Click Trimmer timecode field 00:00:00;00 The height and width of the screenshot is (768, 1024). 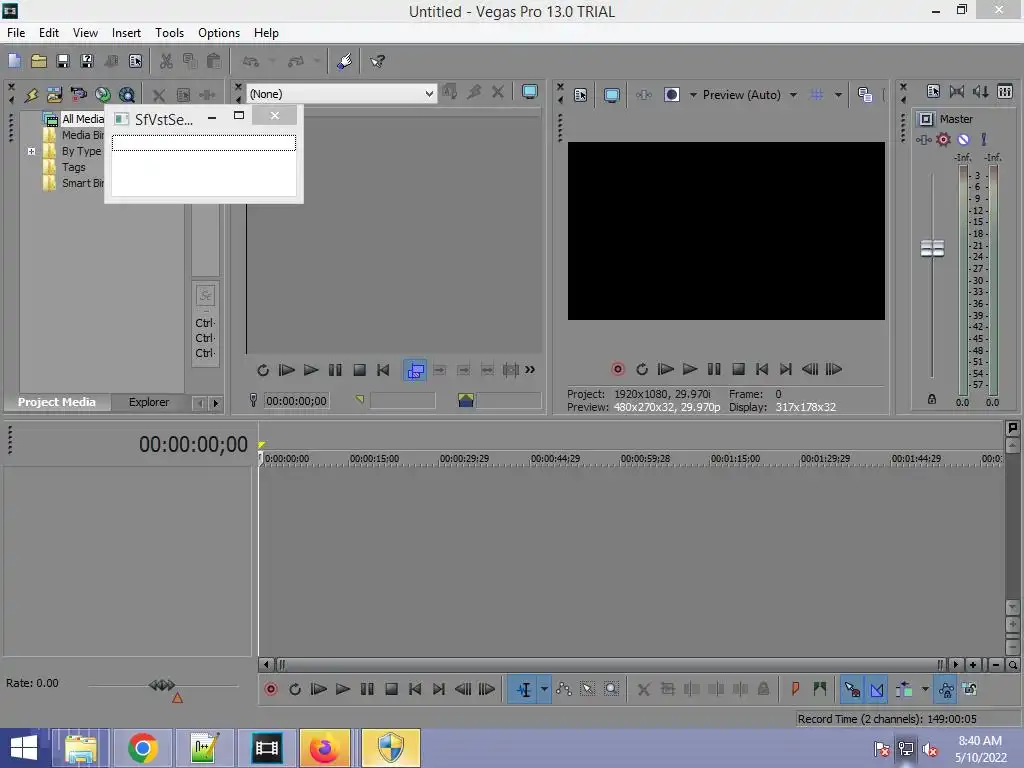296,401
